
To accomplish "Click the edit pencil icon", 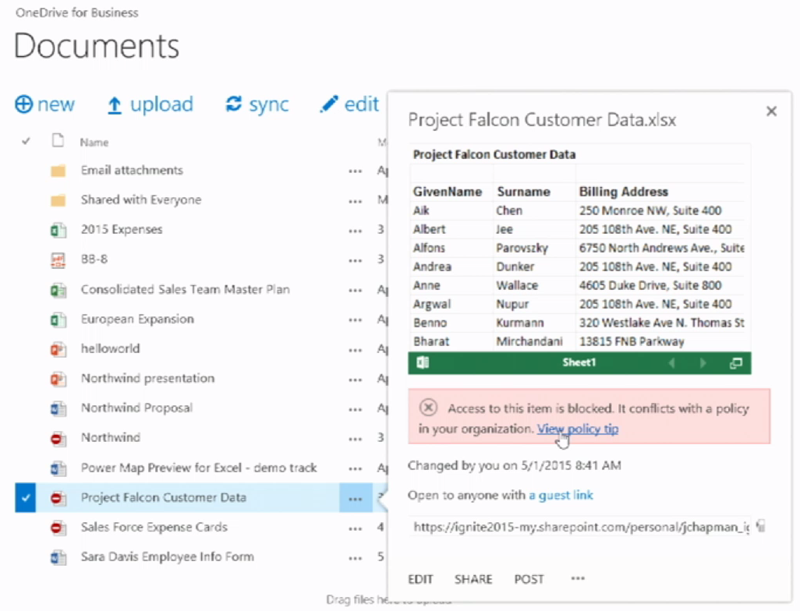I will (x=328, y=105).
